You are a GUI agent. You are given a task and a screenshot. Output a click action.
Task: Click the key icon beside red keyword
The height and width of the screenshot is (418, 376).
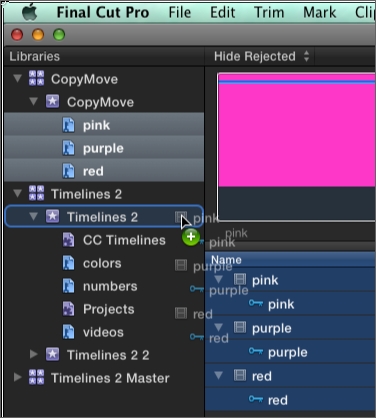click(x=256, y=399)
